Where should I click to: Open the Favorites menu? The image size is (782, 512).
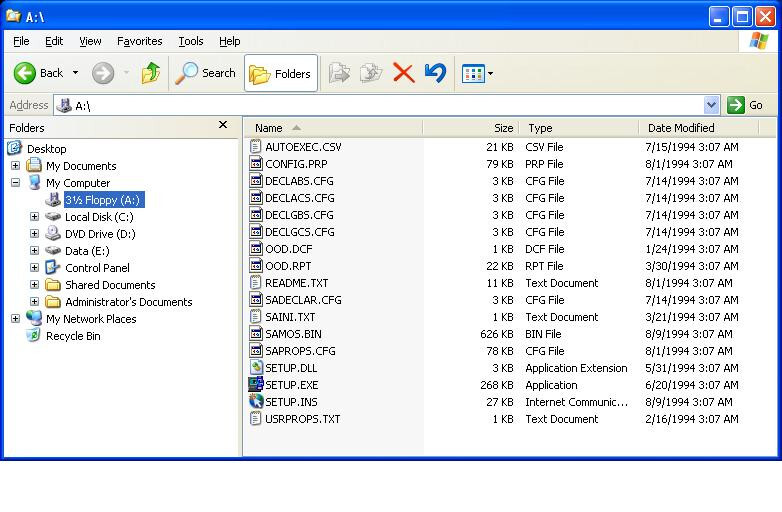[140, 41]
